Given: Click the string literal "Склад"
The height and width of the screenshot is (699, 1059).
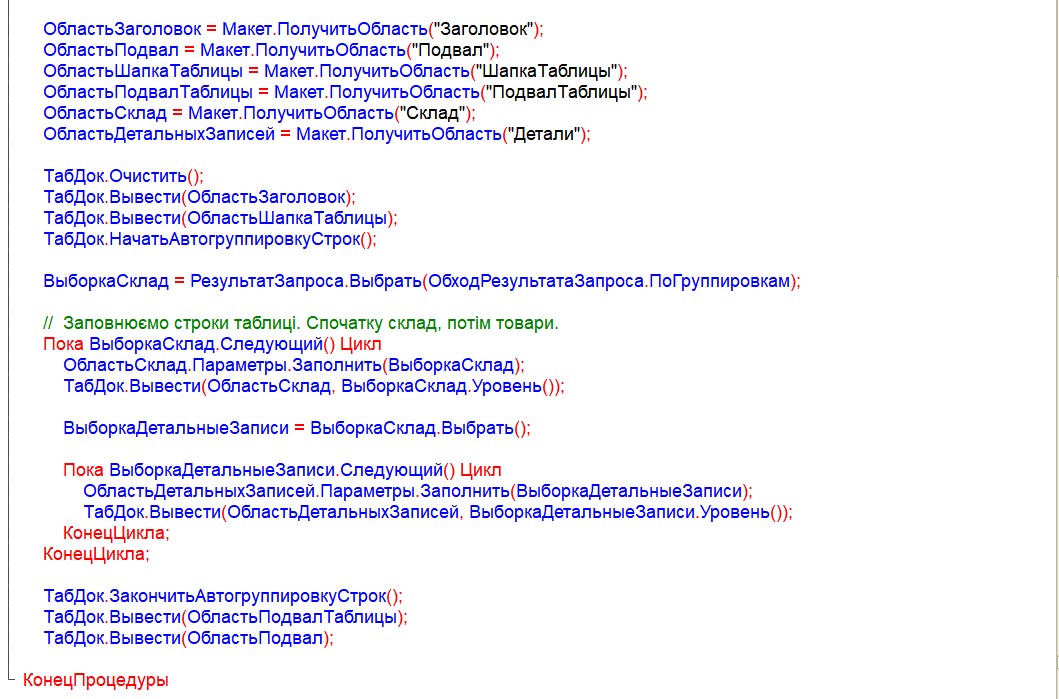Looking at the screenshot, I should 432,113.
